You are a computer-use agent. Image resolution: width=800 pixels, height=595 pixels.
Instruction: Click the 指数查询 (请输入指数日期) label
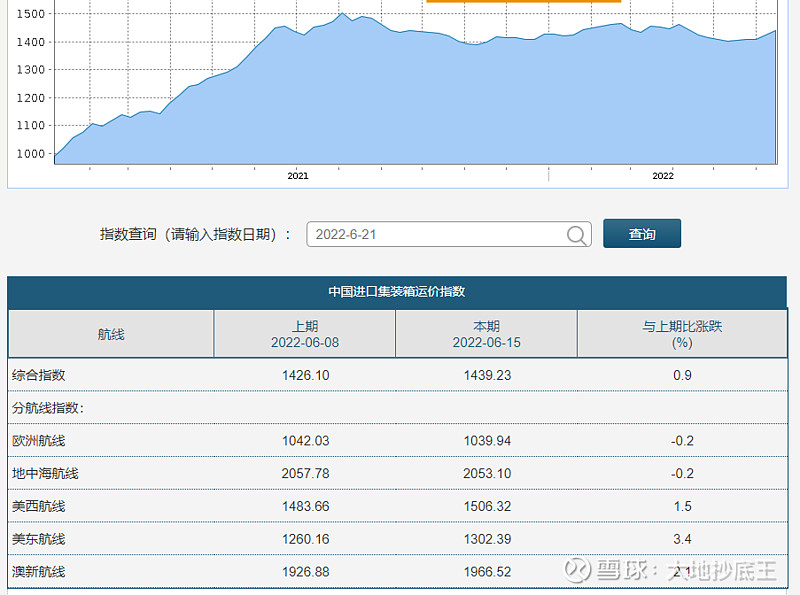tap(195, 234)
